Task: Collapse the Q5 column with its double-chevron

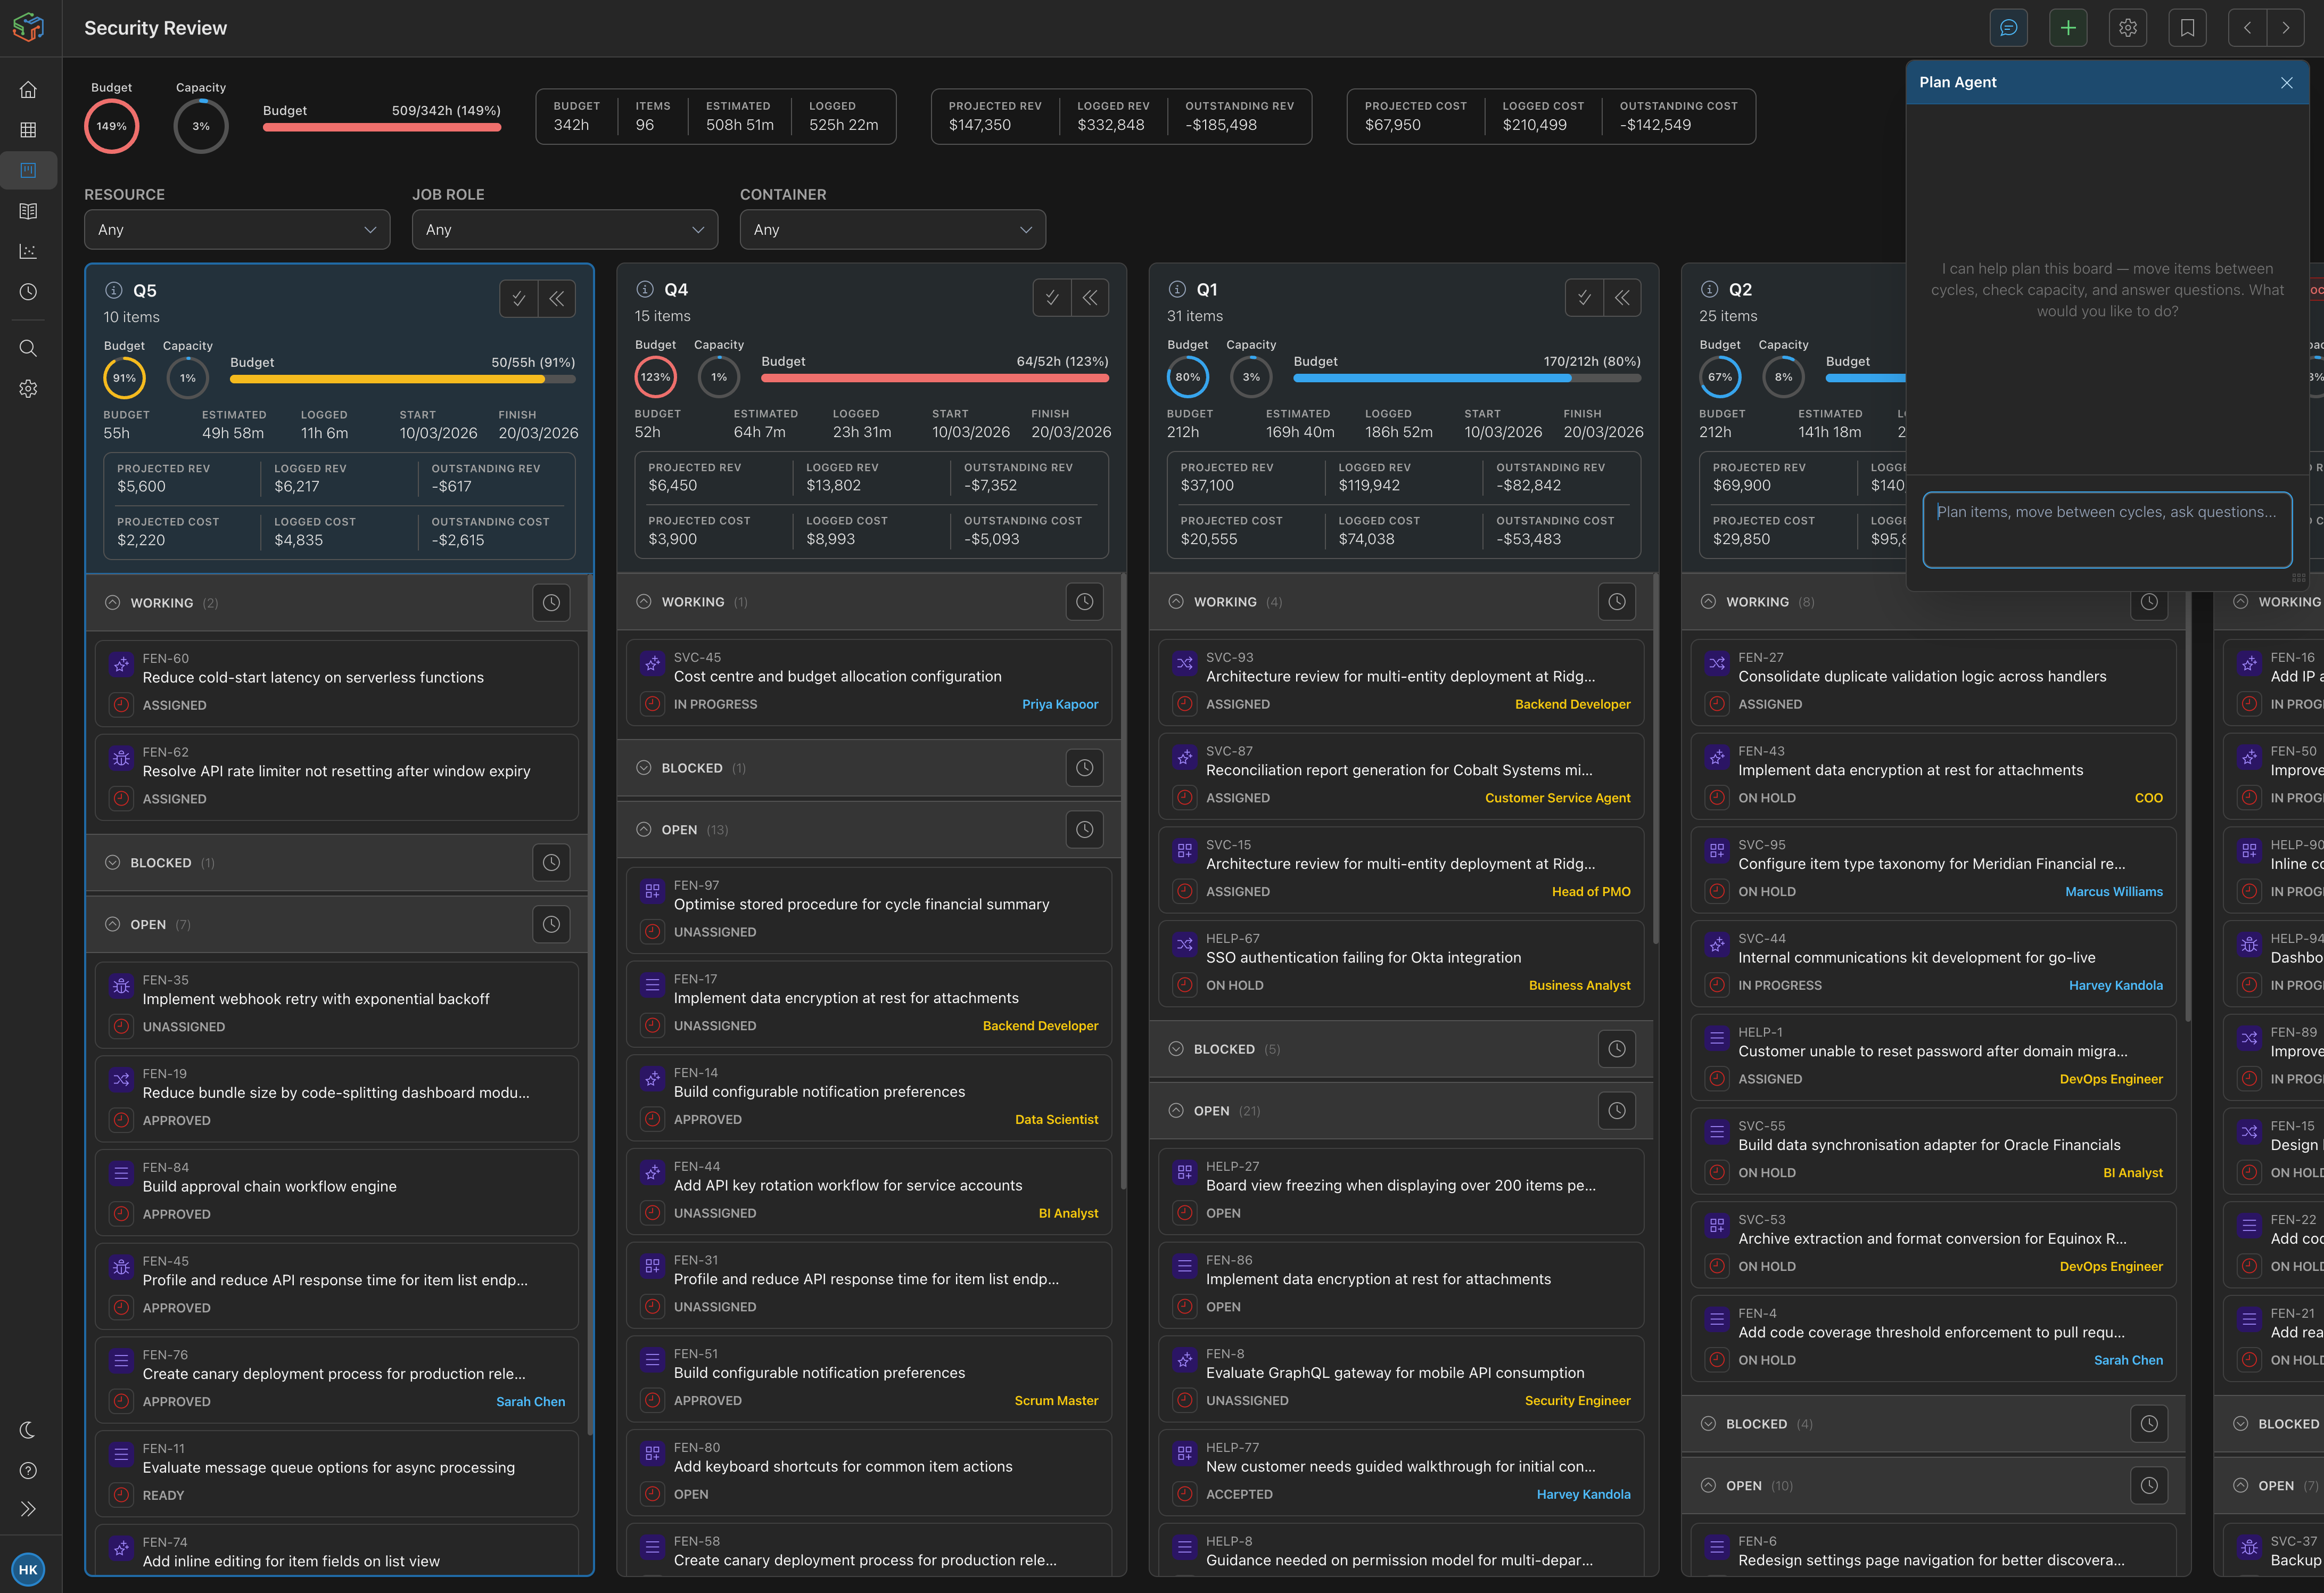Action: 556,298
